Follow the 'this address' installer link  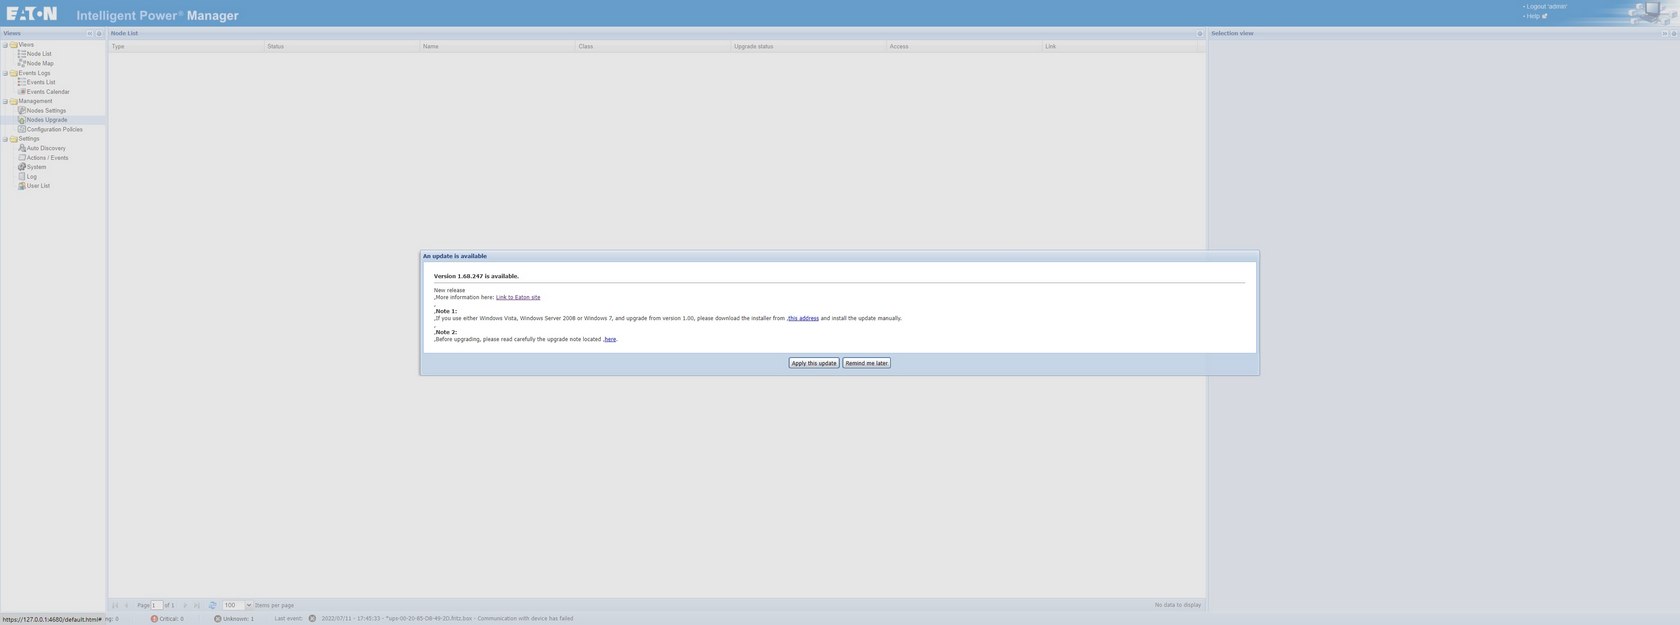pos(803,318)
